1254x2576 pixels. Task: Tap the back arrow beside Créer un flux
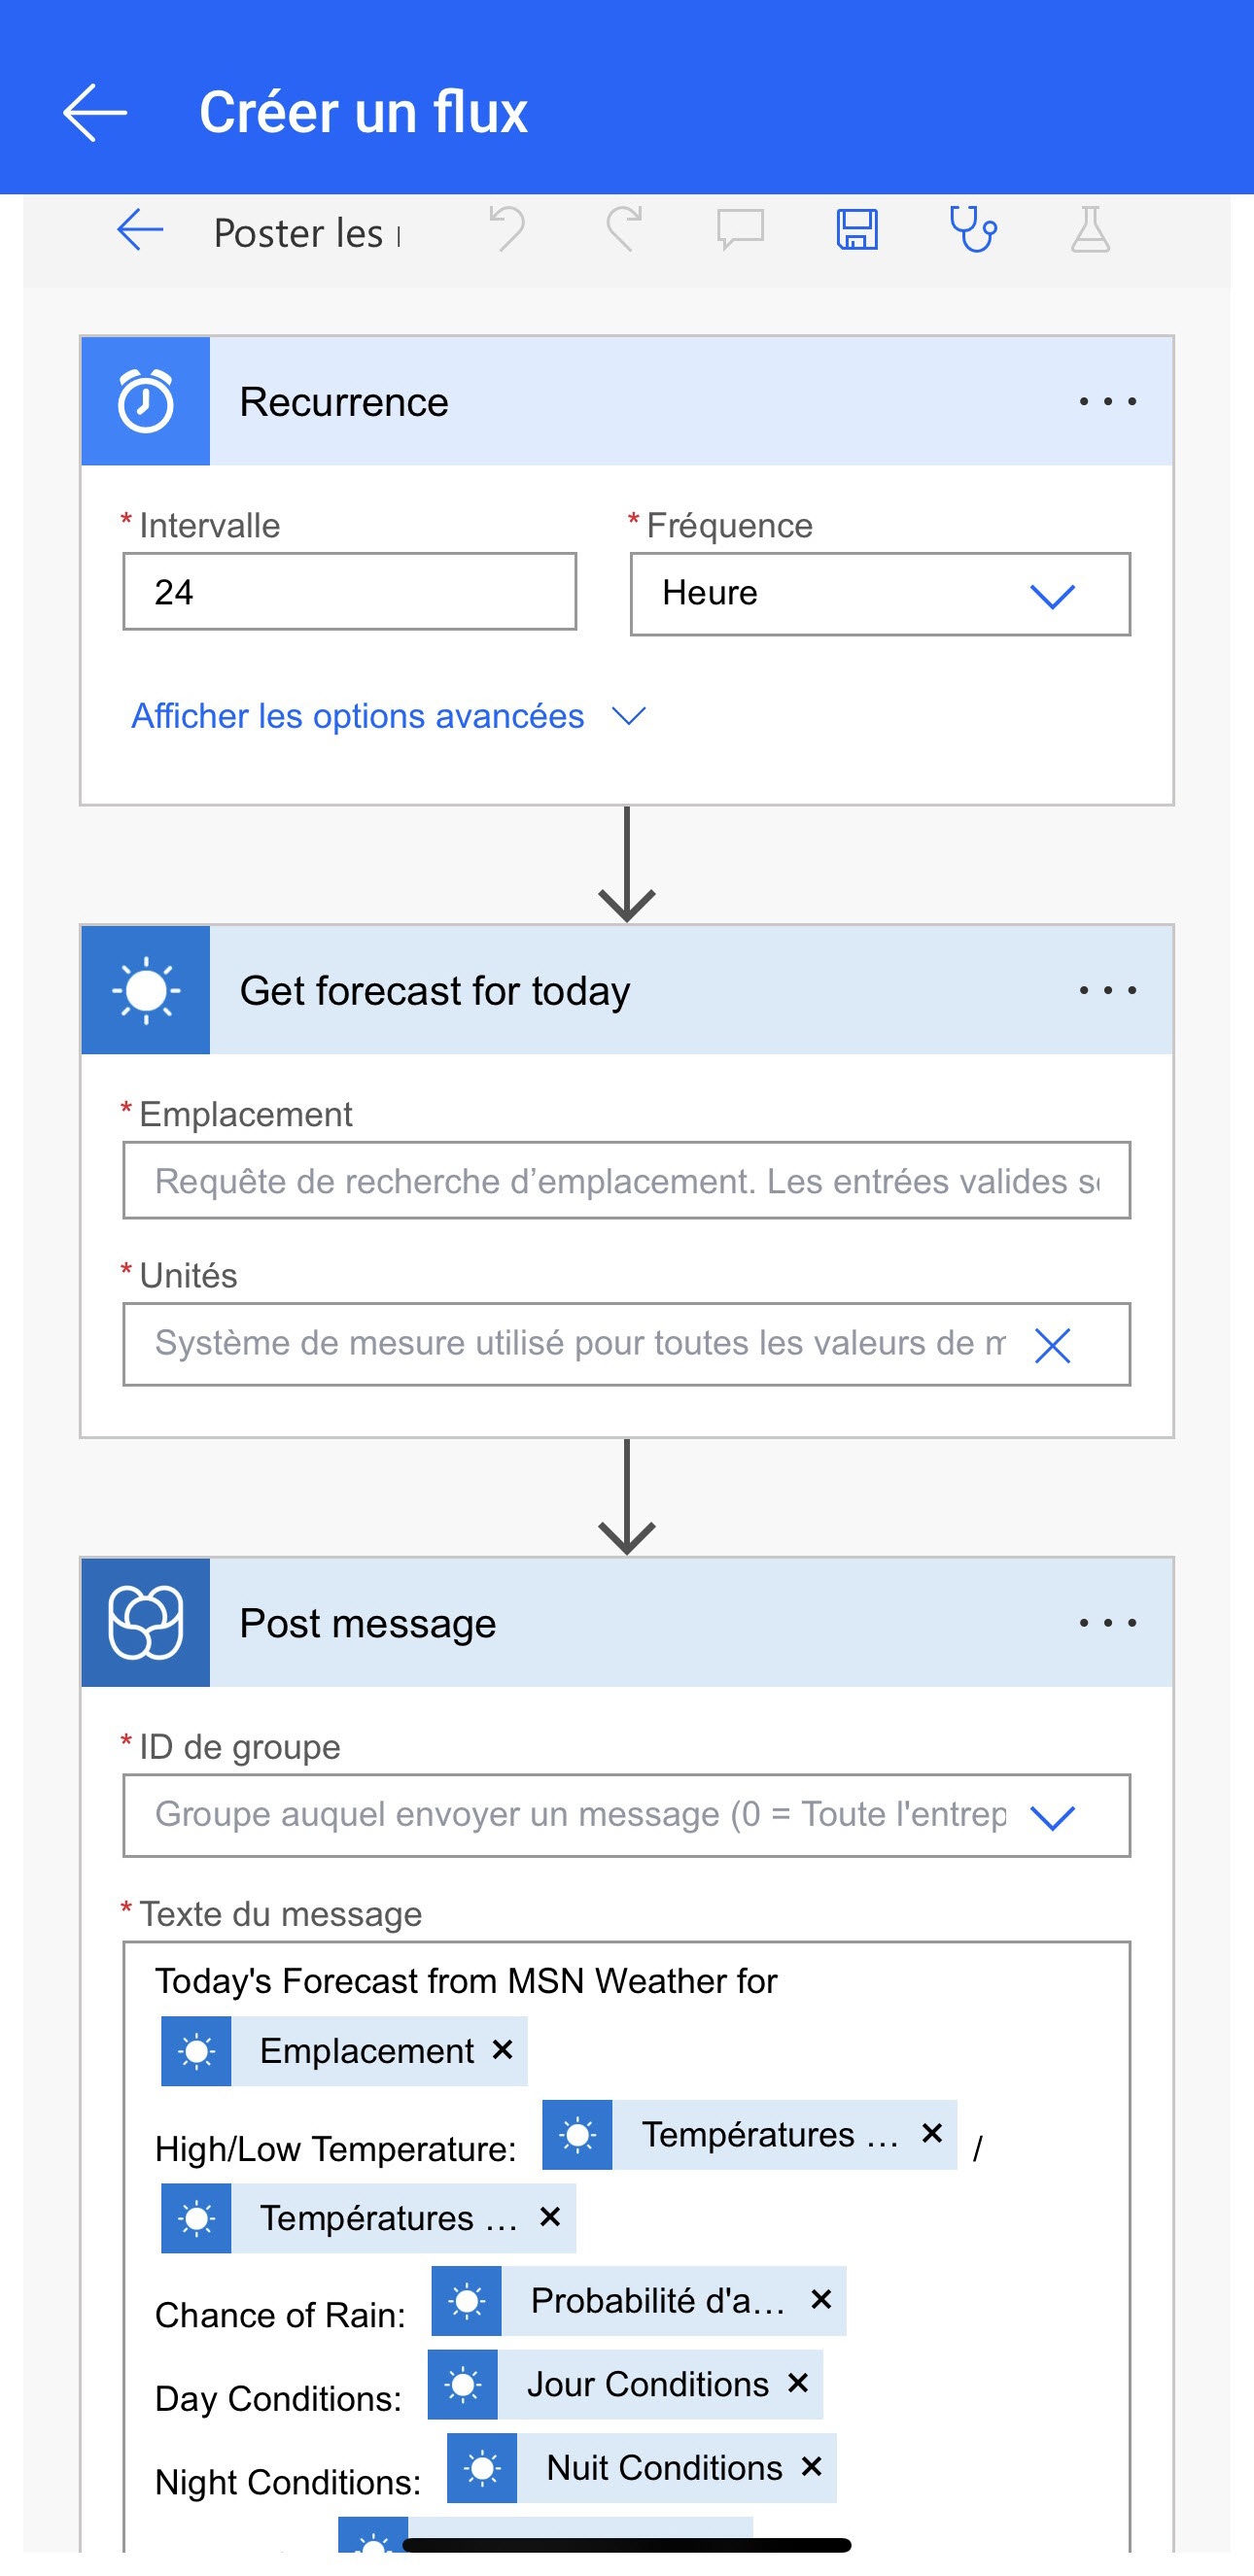[x=95, y=112]
